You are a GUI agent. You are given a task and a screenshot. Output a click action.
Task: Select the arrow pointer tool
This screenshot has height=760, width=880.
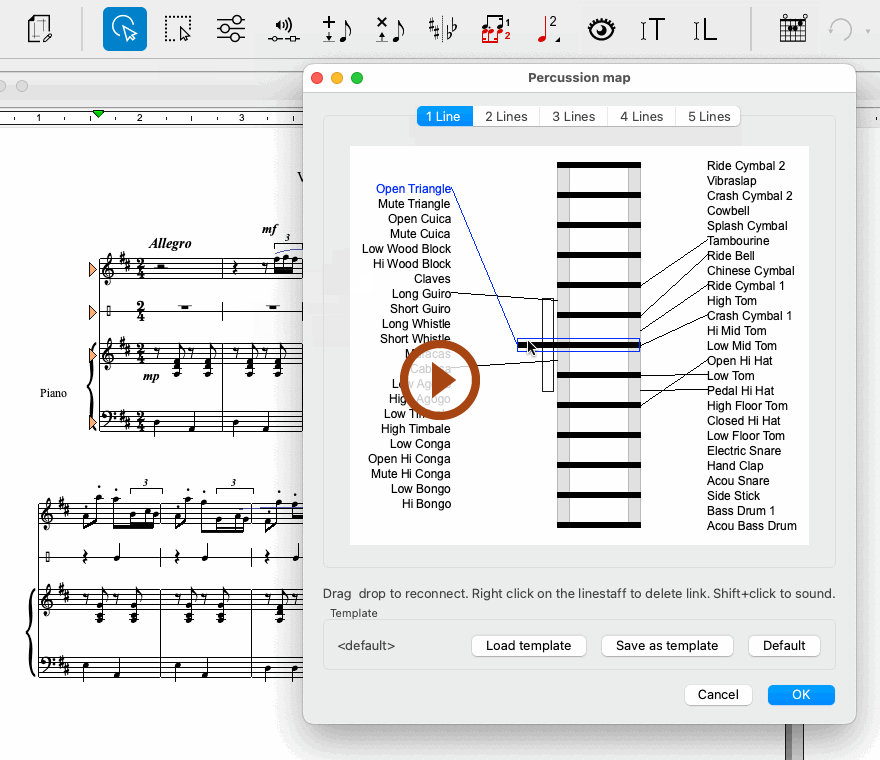[x=125, y=29]
